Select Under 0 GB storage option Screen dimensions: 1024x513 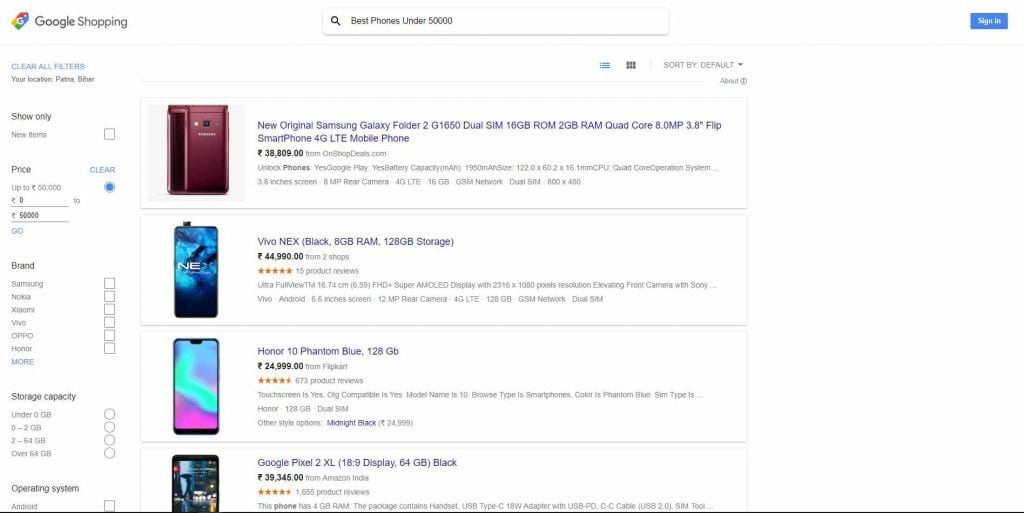[110, 414]
